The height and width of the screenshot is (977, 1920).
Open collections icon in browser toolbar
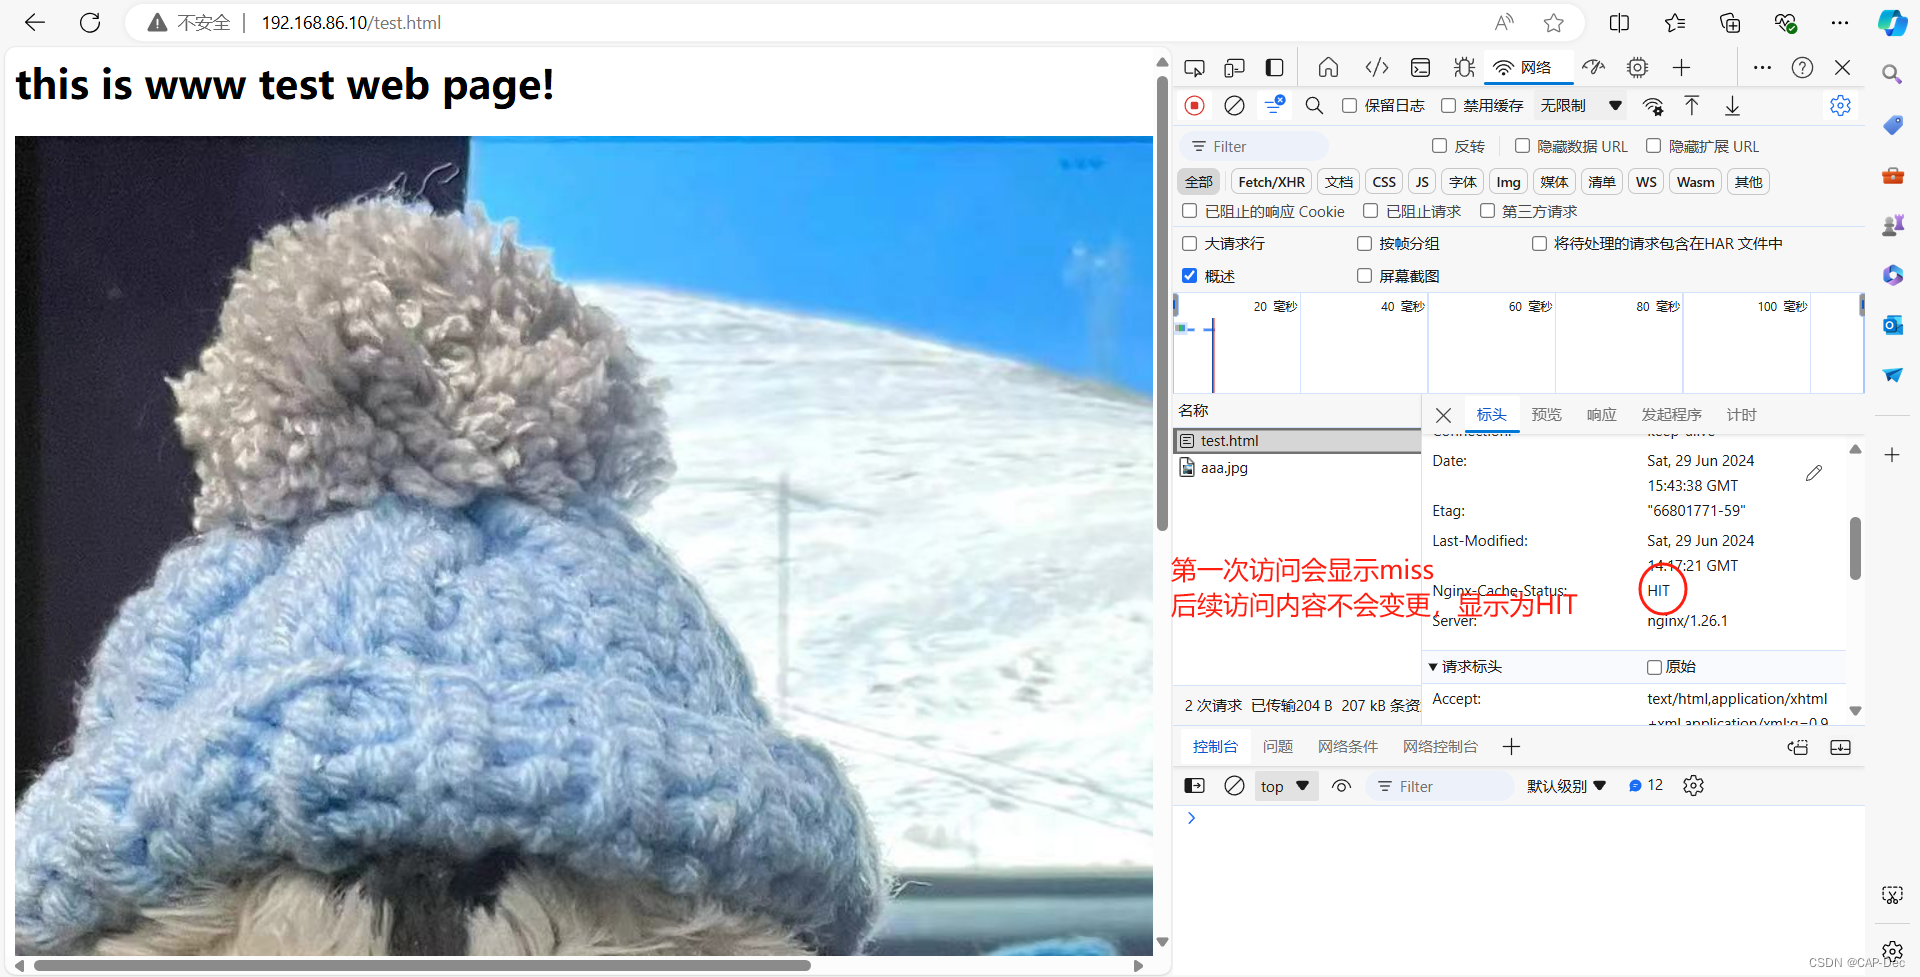pyautogui.click(x=1730, y=22)
